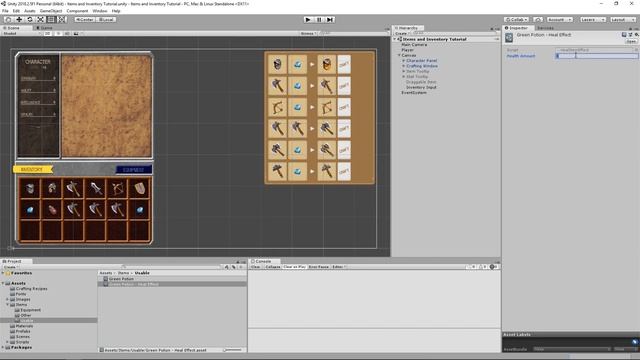
Task: Toggle pivot Center mode button
Action: click(x=84, y=20)
